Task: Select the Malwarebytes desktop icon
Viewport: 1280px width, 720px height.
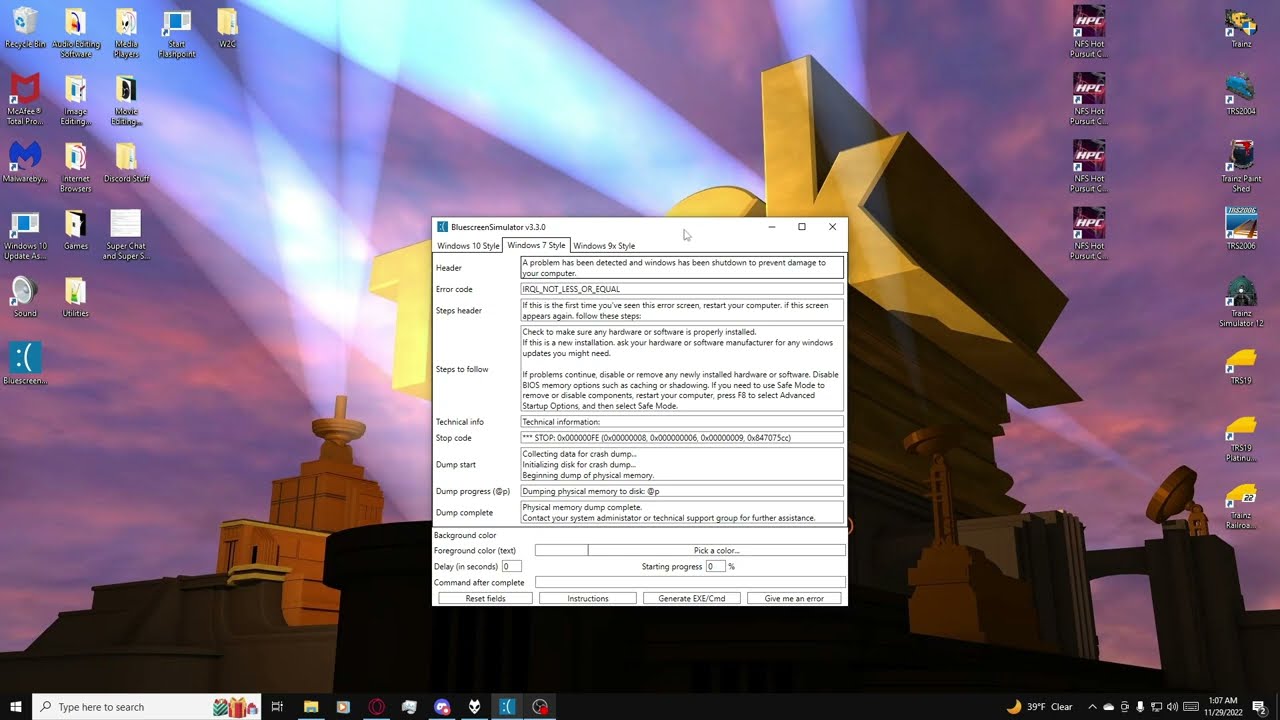Action: (x=25, y=162)
